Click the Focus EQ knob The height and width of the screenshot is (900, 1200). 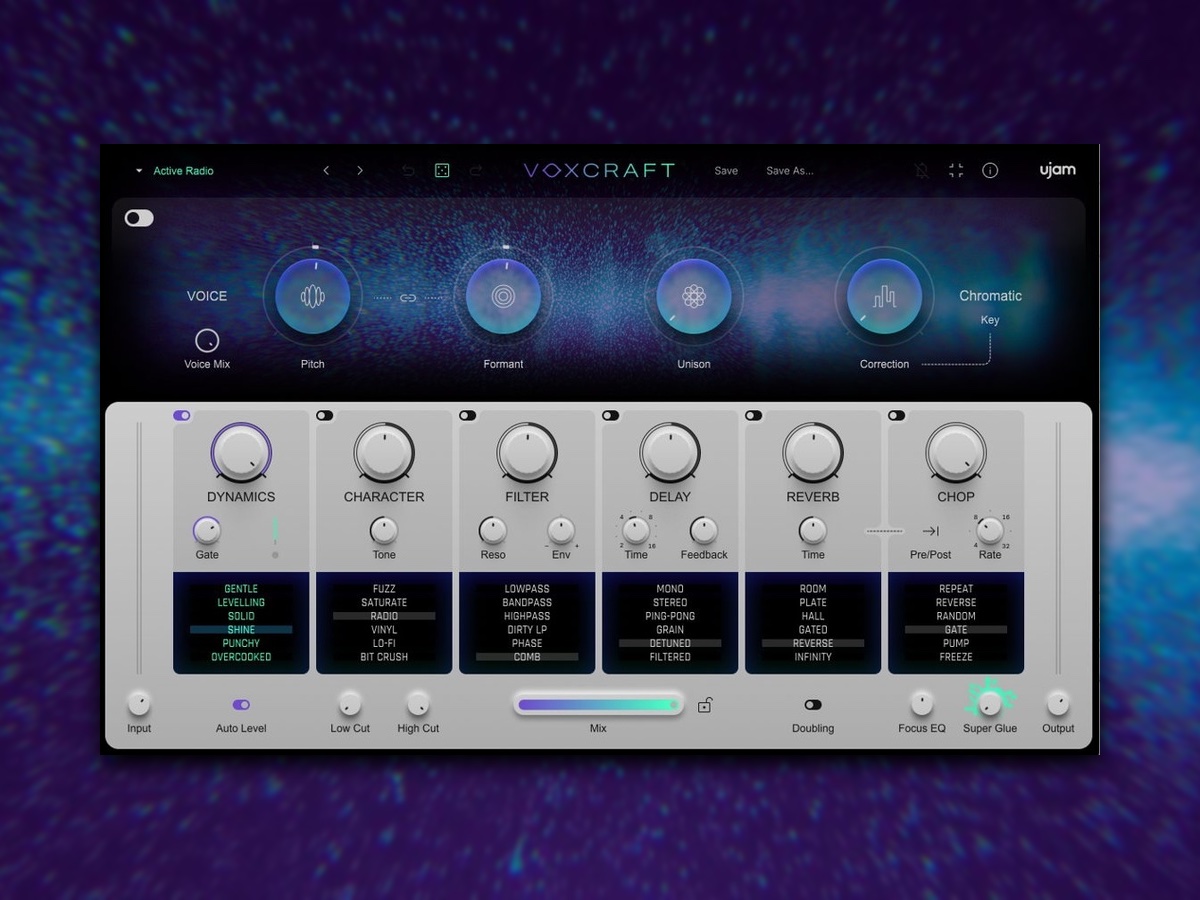click(922, 704)
